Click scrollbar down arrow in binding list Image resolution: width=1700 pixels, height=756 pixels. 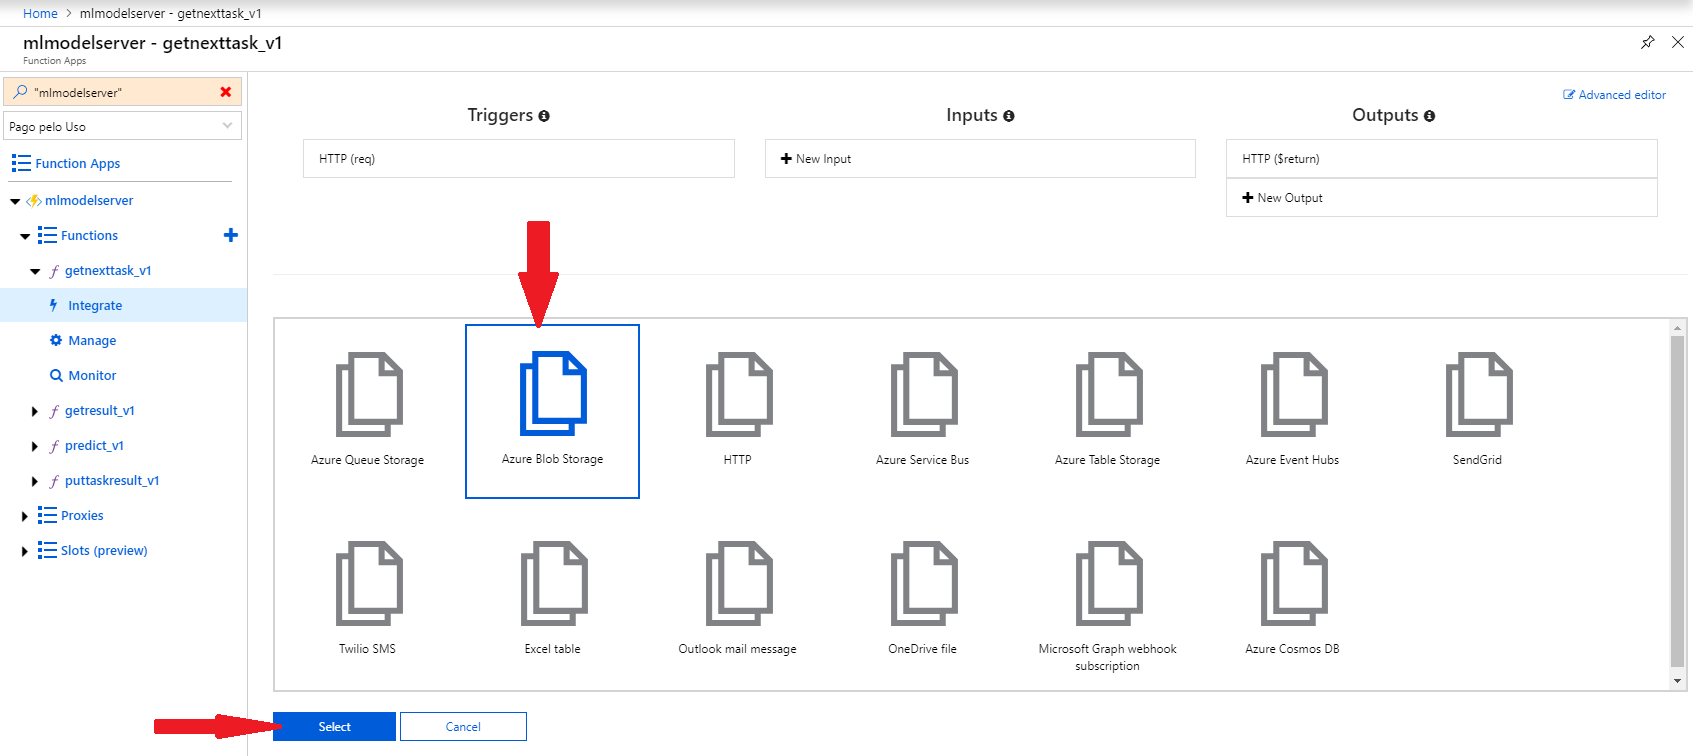[1677, 681]
